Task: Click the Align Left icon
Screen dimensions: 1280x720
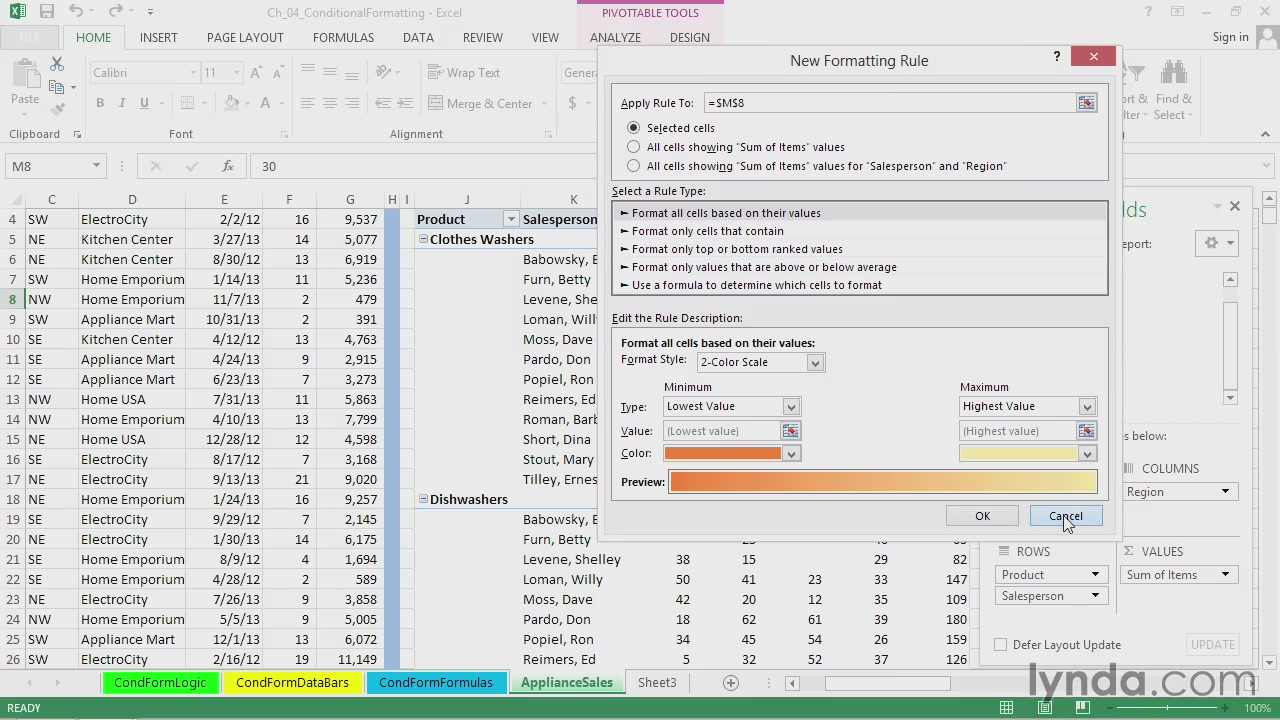Action: tap(308, 103)
